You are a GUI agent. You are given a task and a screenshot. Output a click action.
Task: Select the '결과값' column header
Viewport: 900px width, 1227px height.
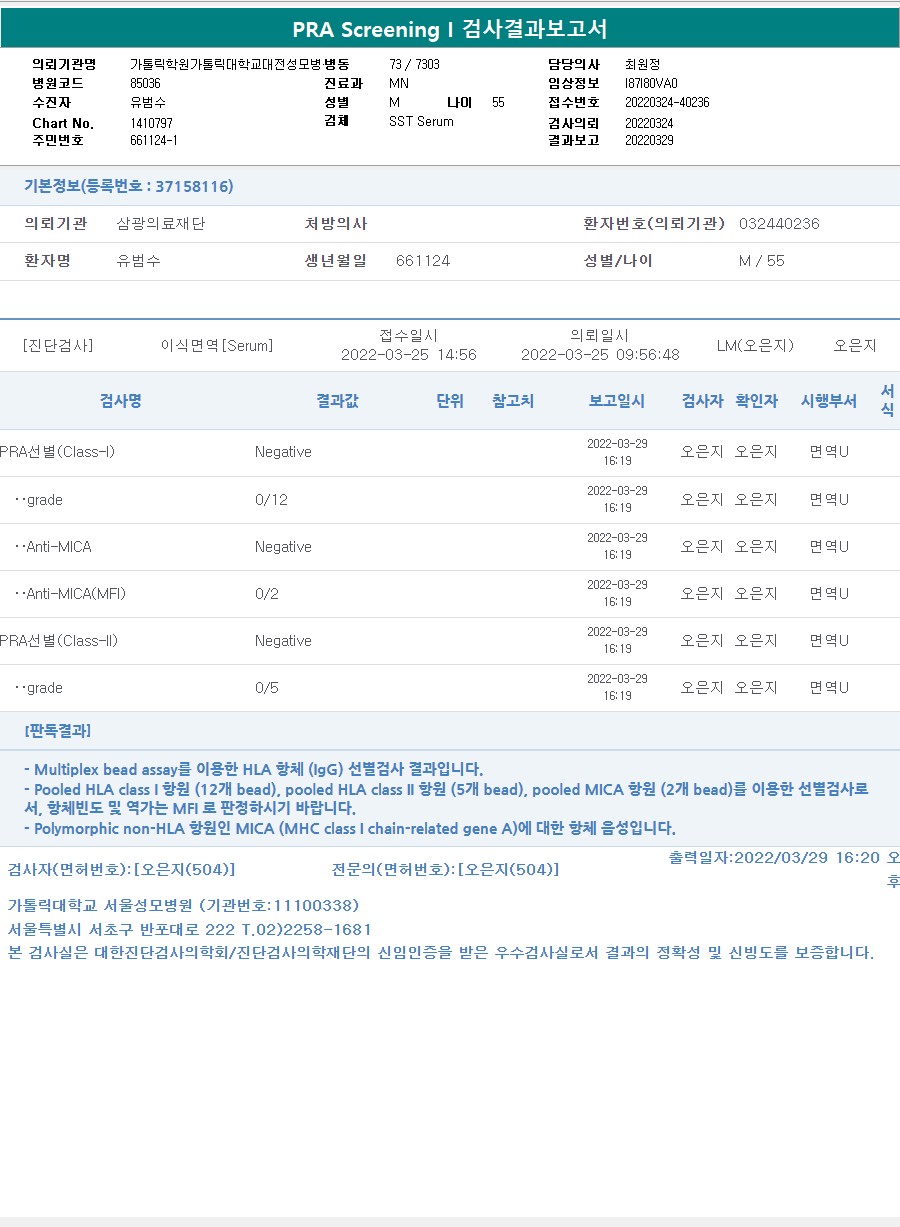337,400
